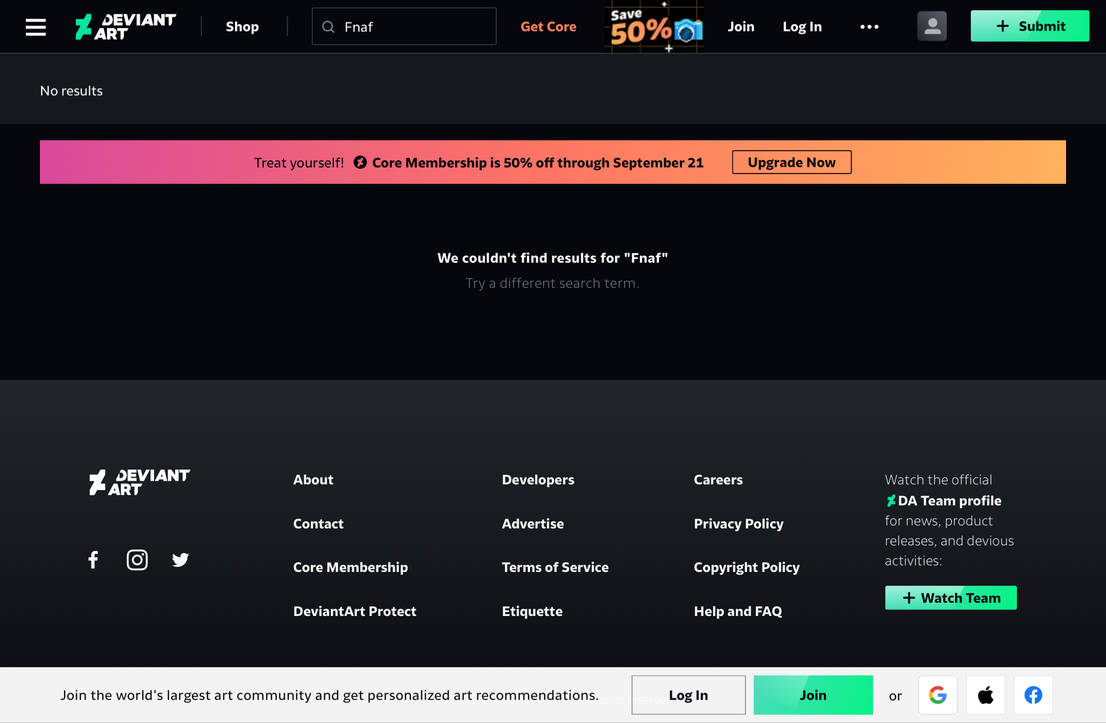The image size is (1106, 723).
Task: Click Log In on bottom bar
Action: point(688,695)
